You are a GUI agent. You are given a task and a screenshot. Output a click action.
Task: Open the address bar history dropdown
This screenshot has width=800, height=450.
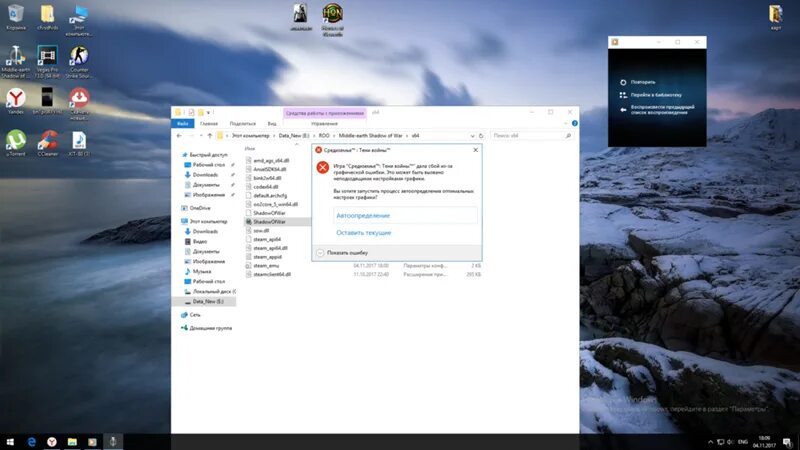[472, 136]
